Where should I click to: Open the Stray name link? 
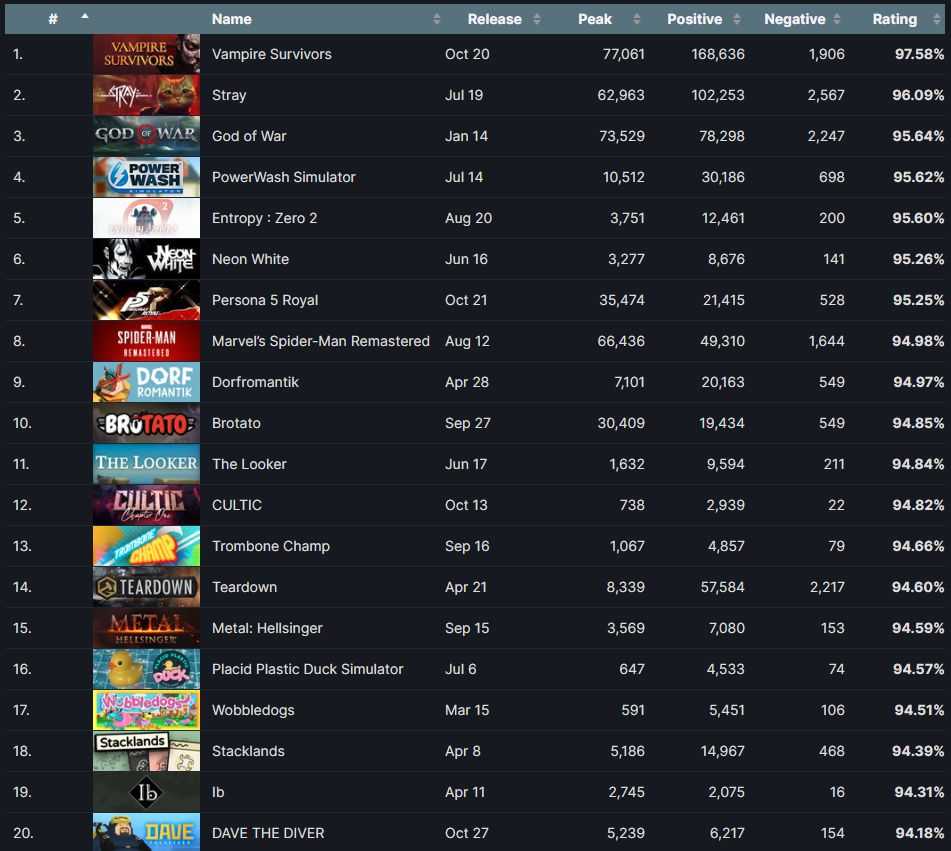[x=229, y=95]
